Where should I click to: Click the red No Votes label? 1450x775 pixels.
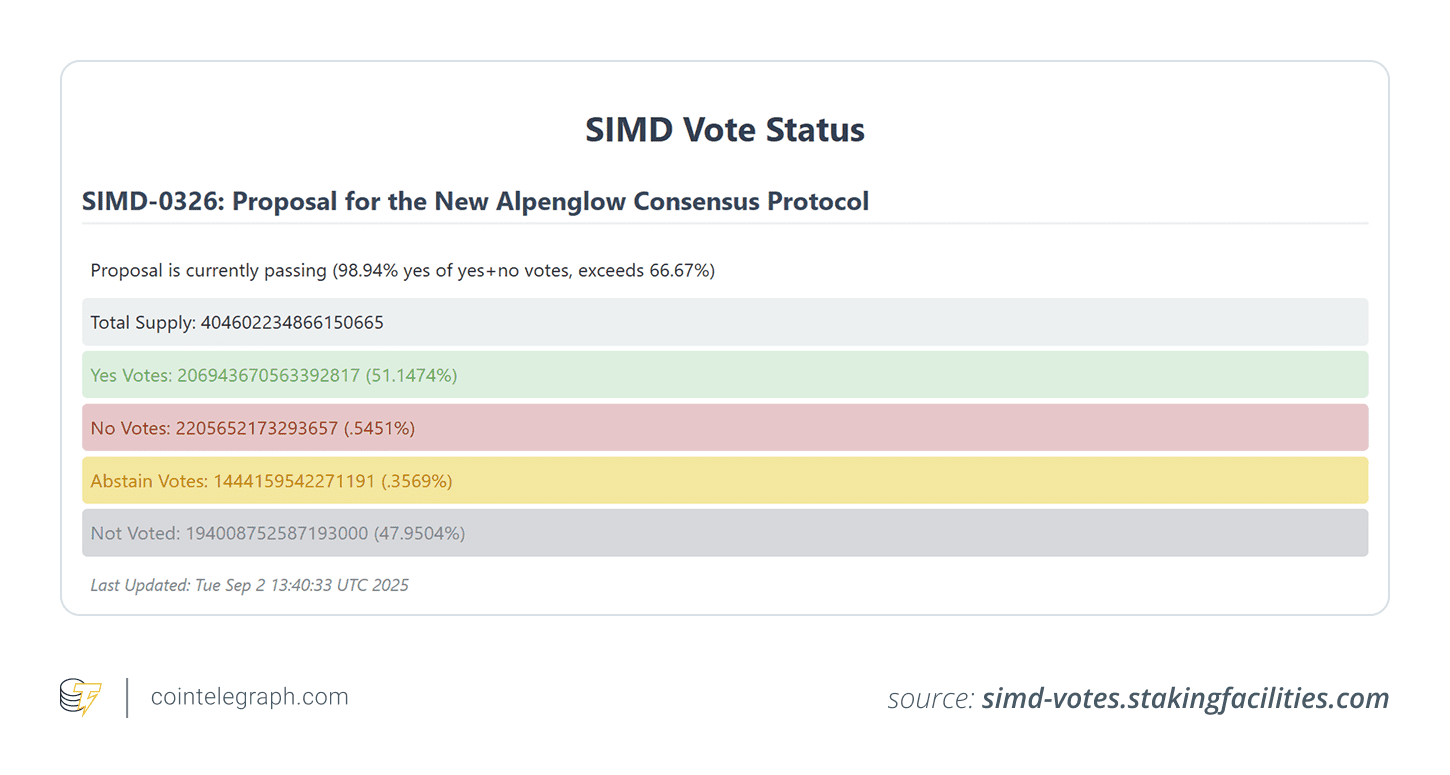pos(131,428)
